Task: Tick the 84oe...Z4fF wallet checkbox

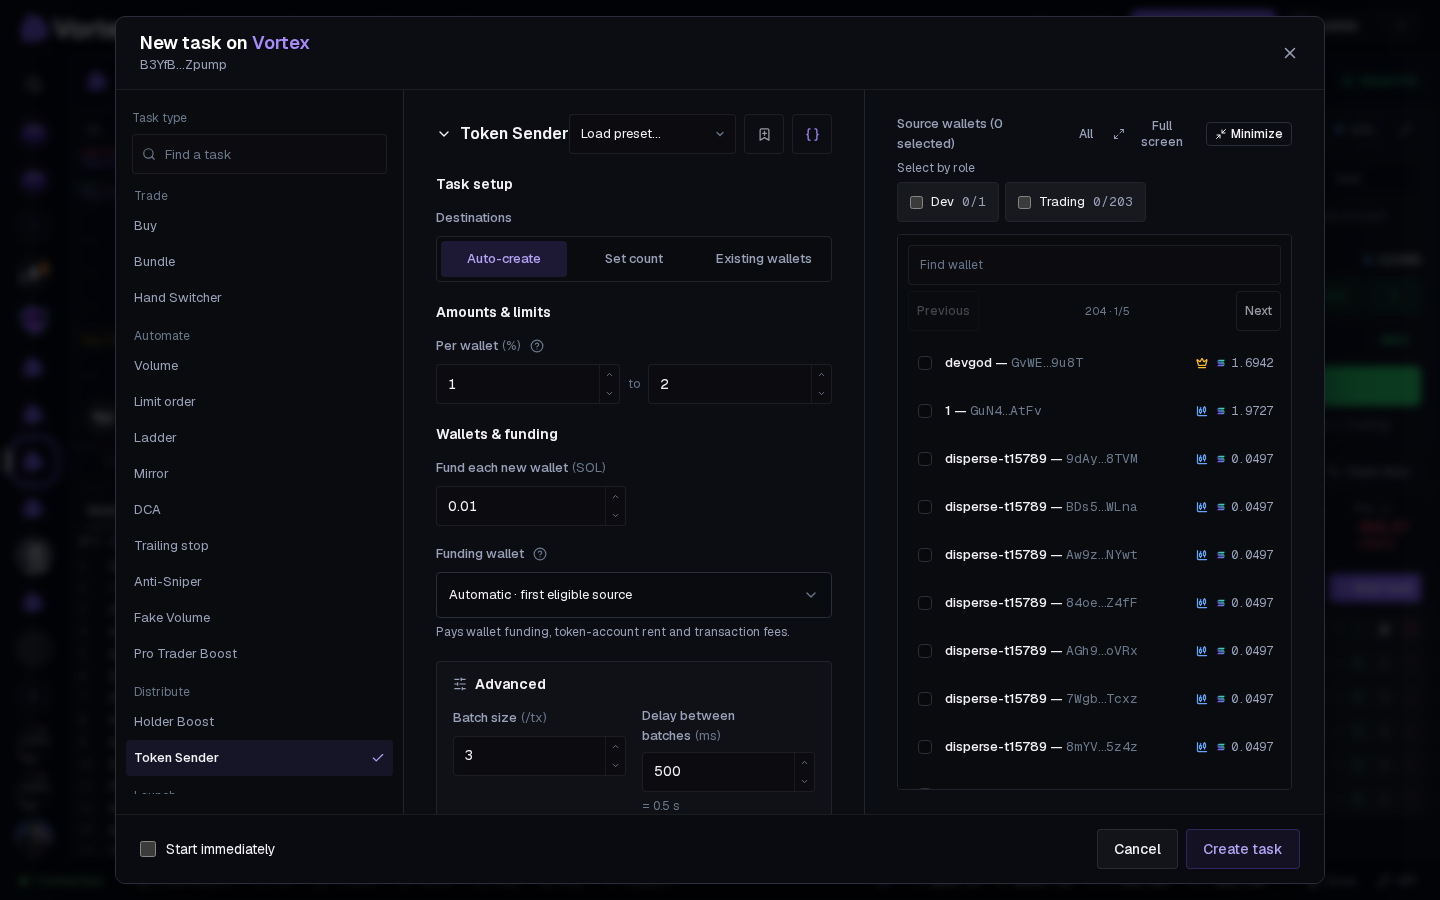Action: [x=925, y=603]
